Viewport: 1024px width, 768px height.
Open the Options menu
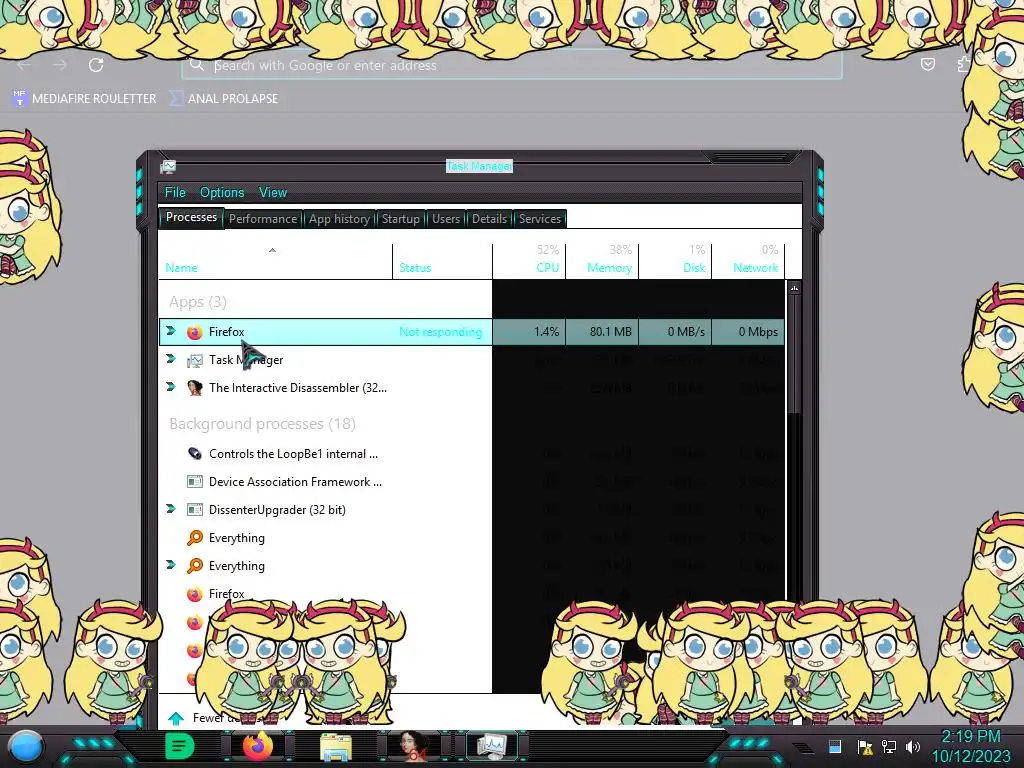222,193
